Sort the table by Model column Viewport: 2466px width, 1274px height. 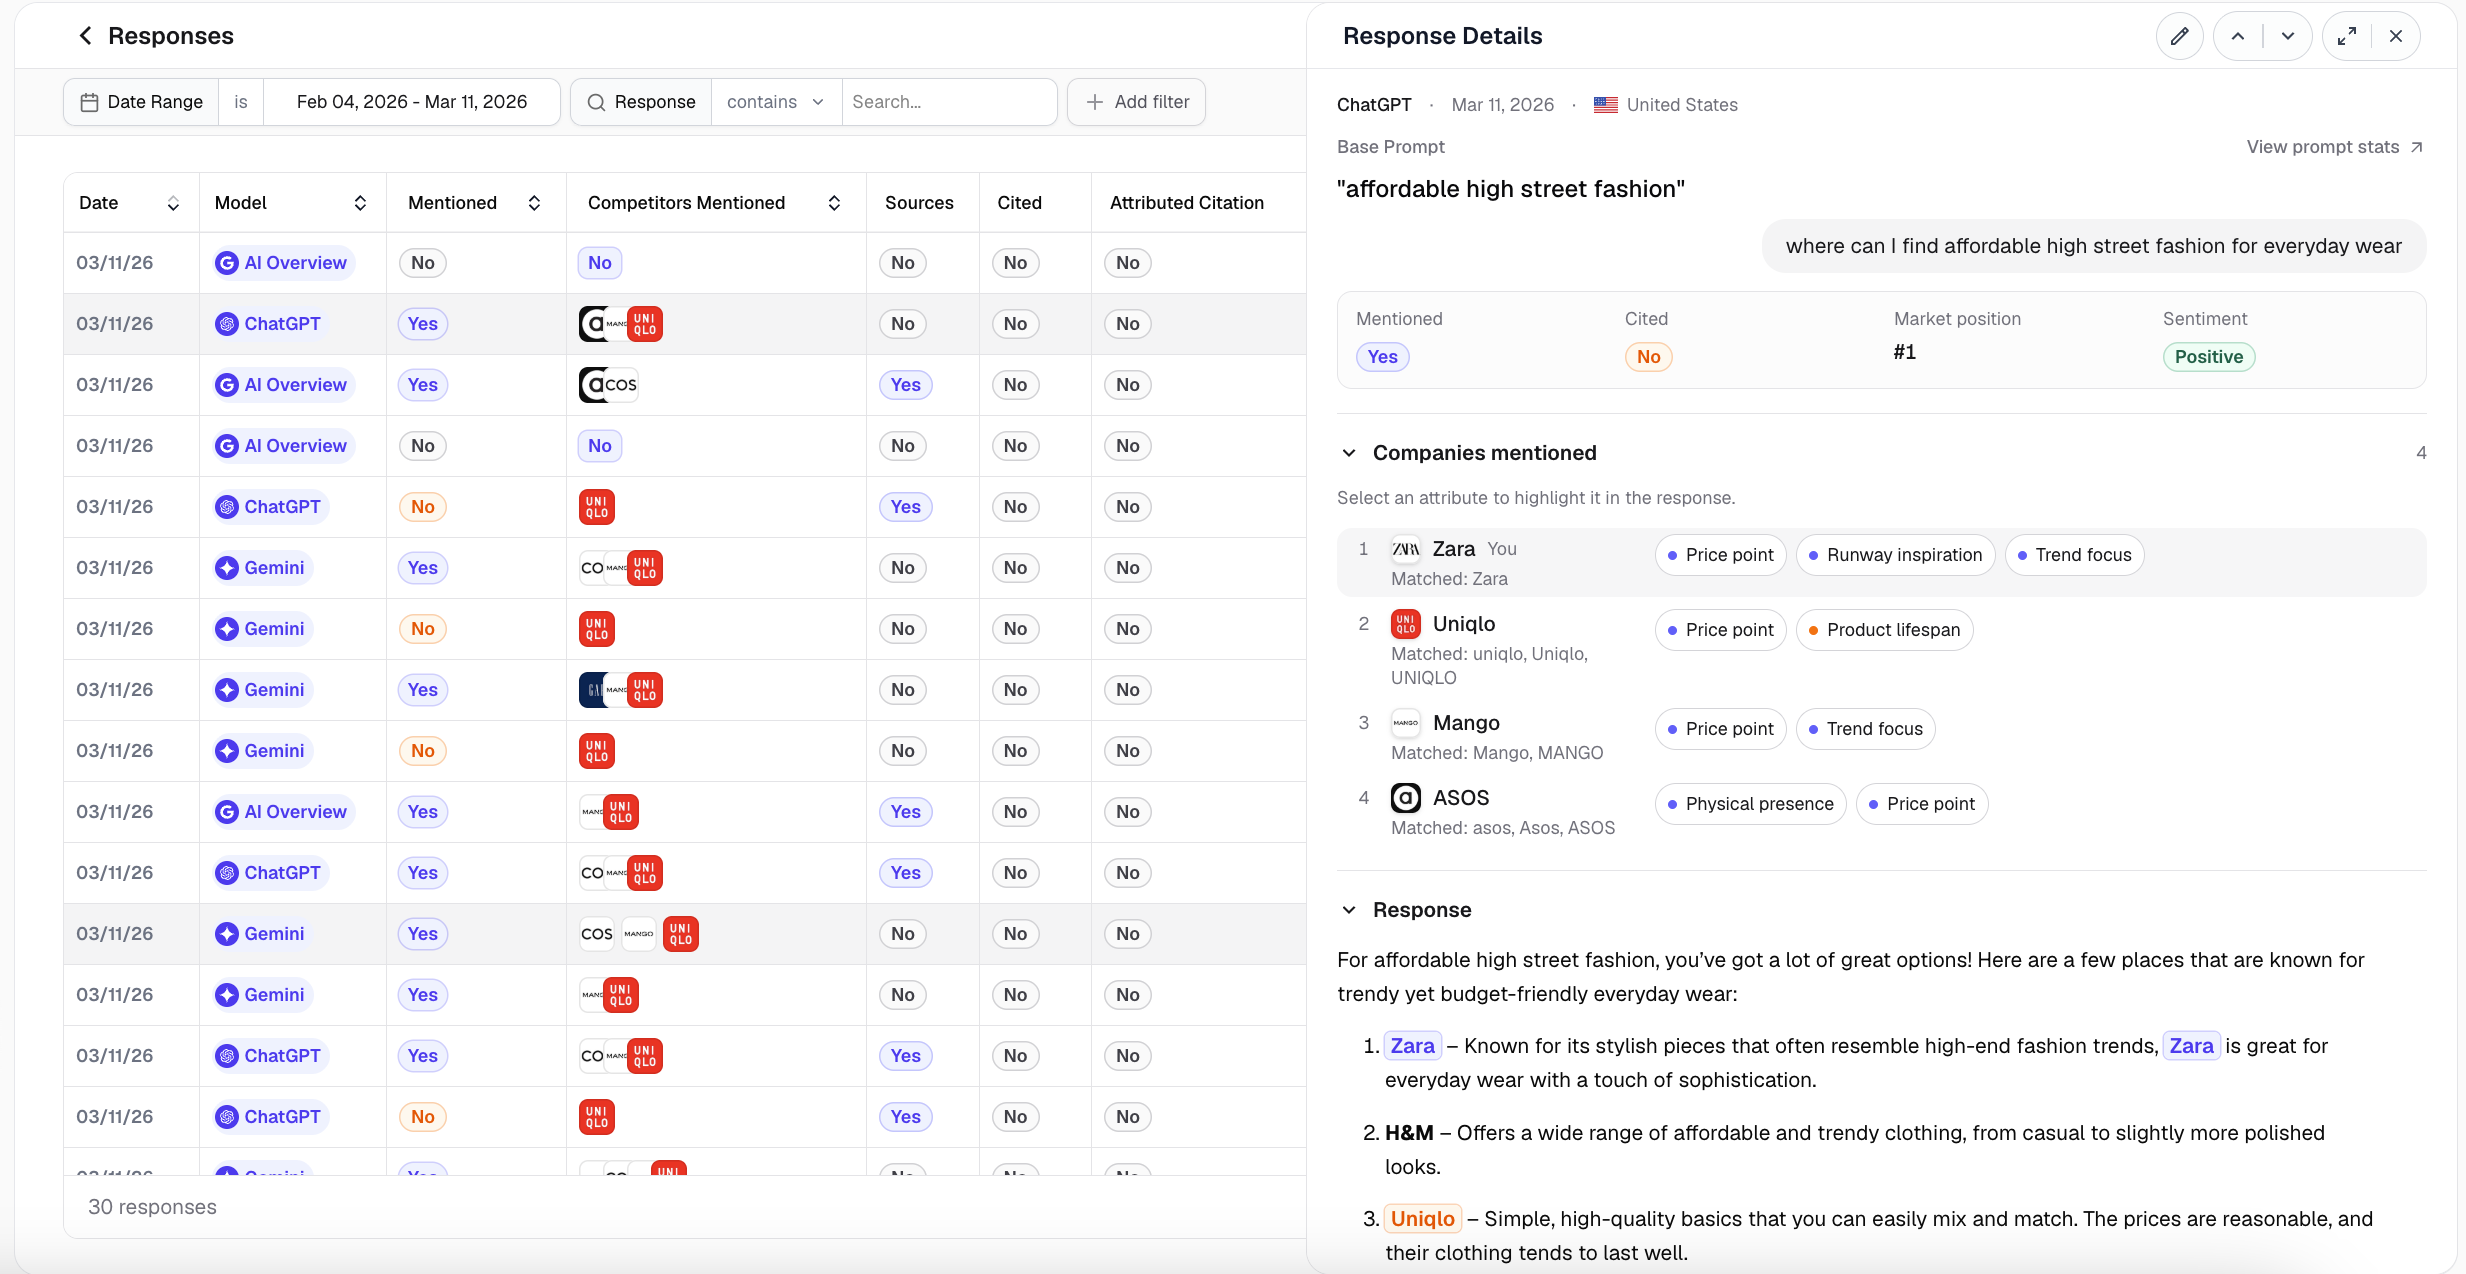coord(360,203)
